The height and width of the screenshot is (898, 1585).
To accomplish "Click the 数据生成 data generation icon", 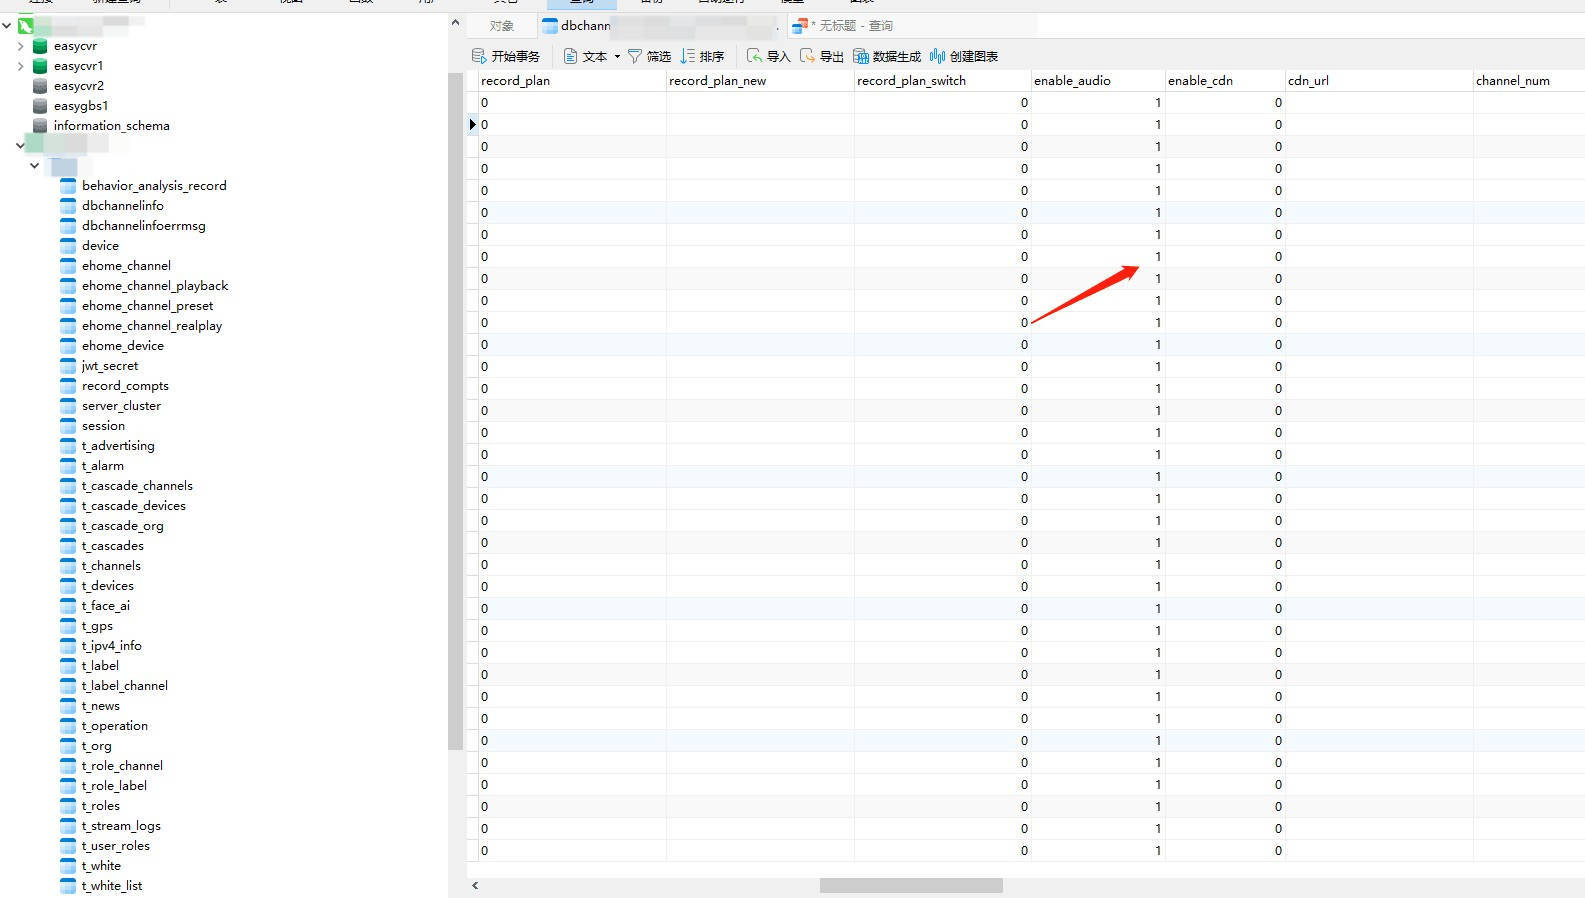I will tap(861, 56).
